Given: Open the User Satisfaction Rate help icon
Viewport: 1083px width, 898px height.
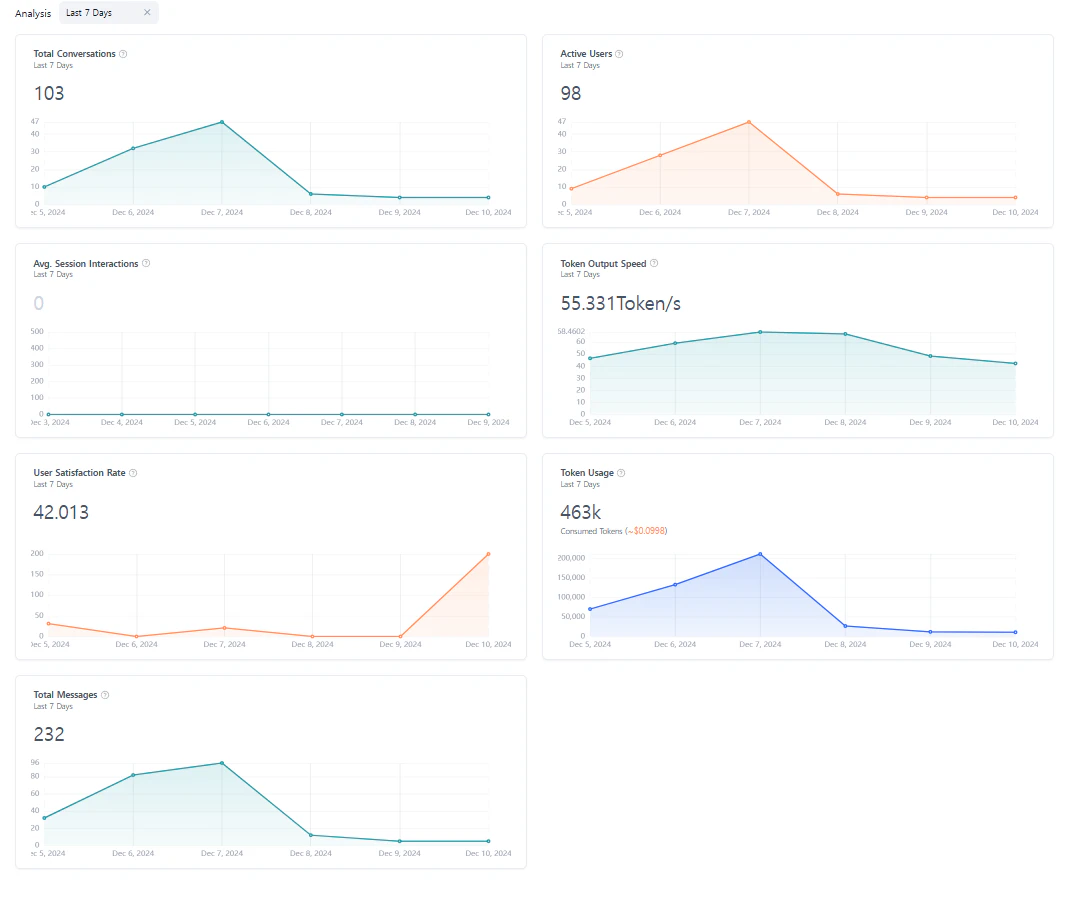Looking at the screenshot, I should click(x=133, y=473).
